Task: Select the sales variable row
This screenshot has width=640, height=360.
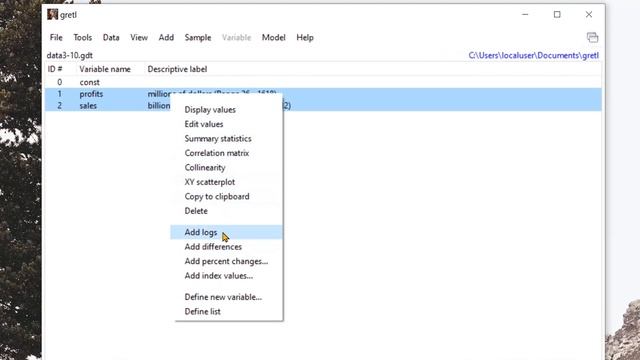Action: pyautogui.click(x=323, y=105)
